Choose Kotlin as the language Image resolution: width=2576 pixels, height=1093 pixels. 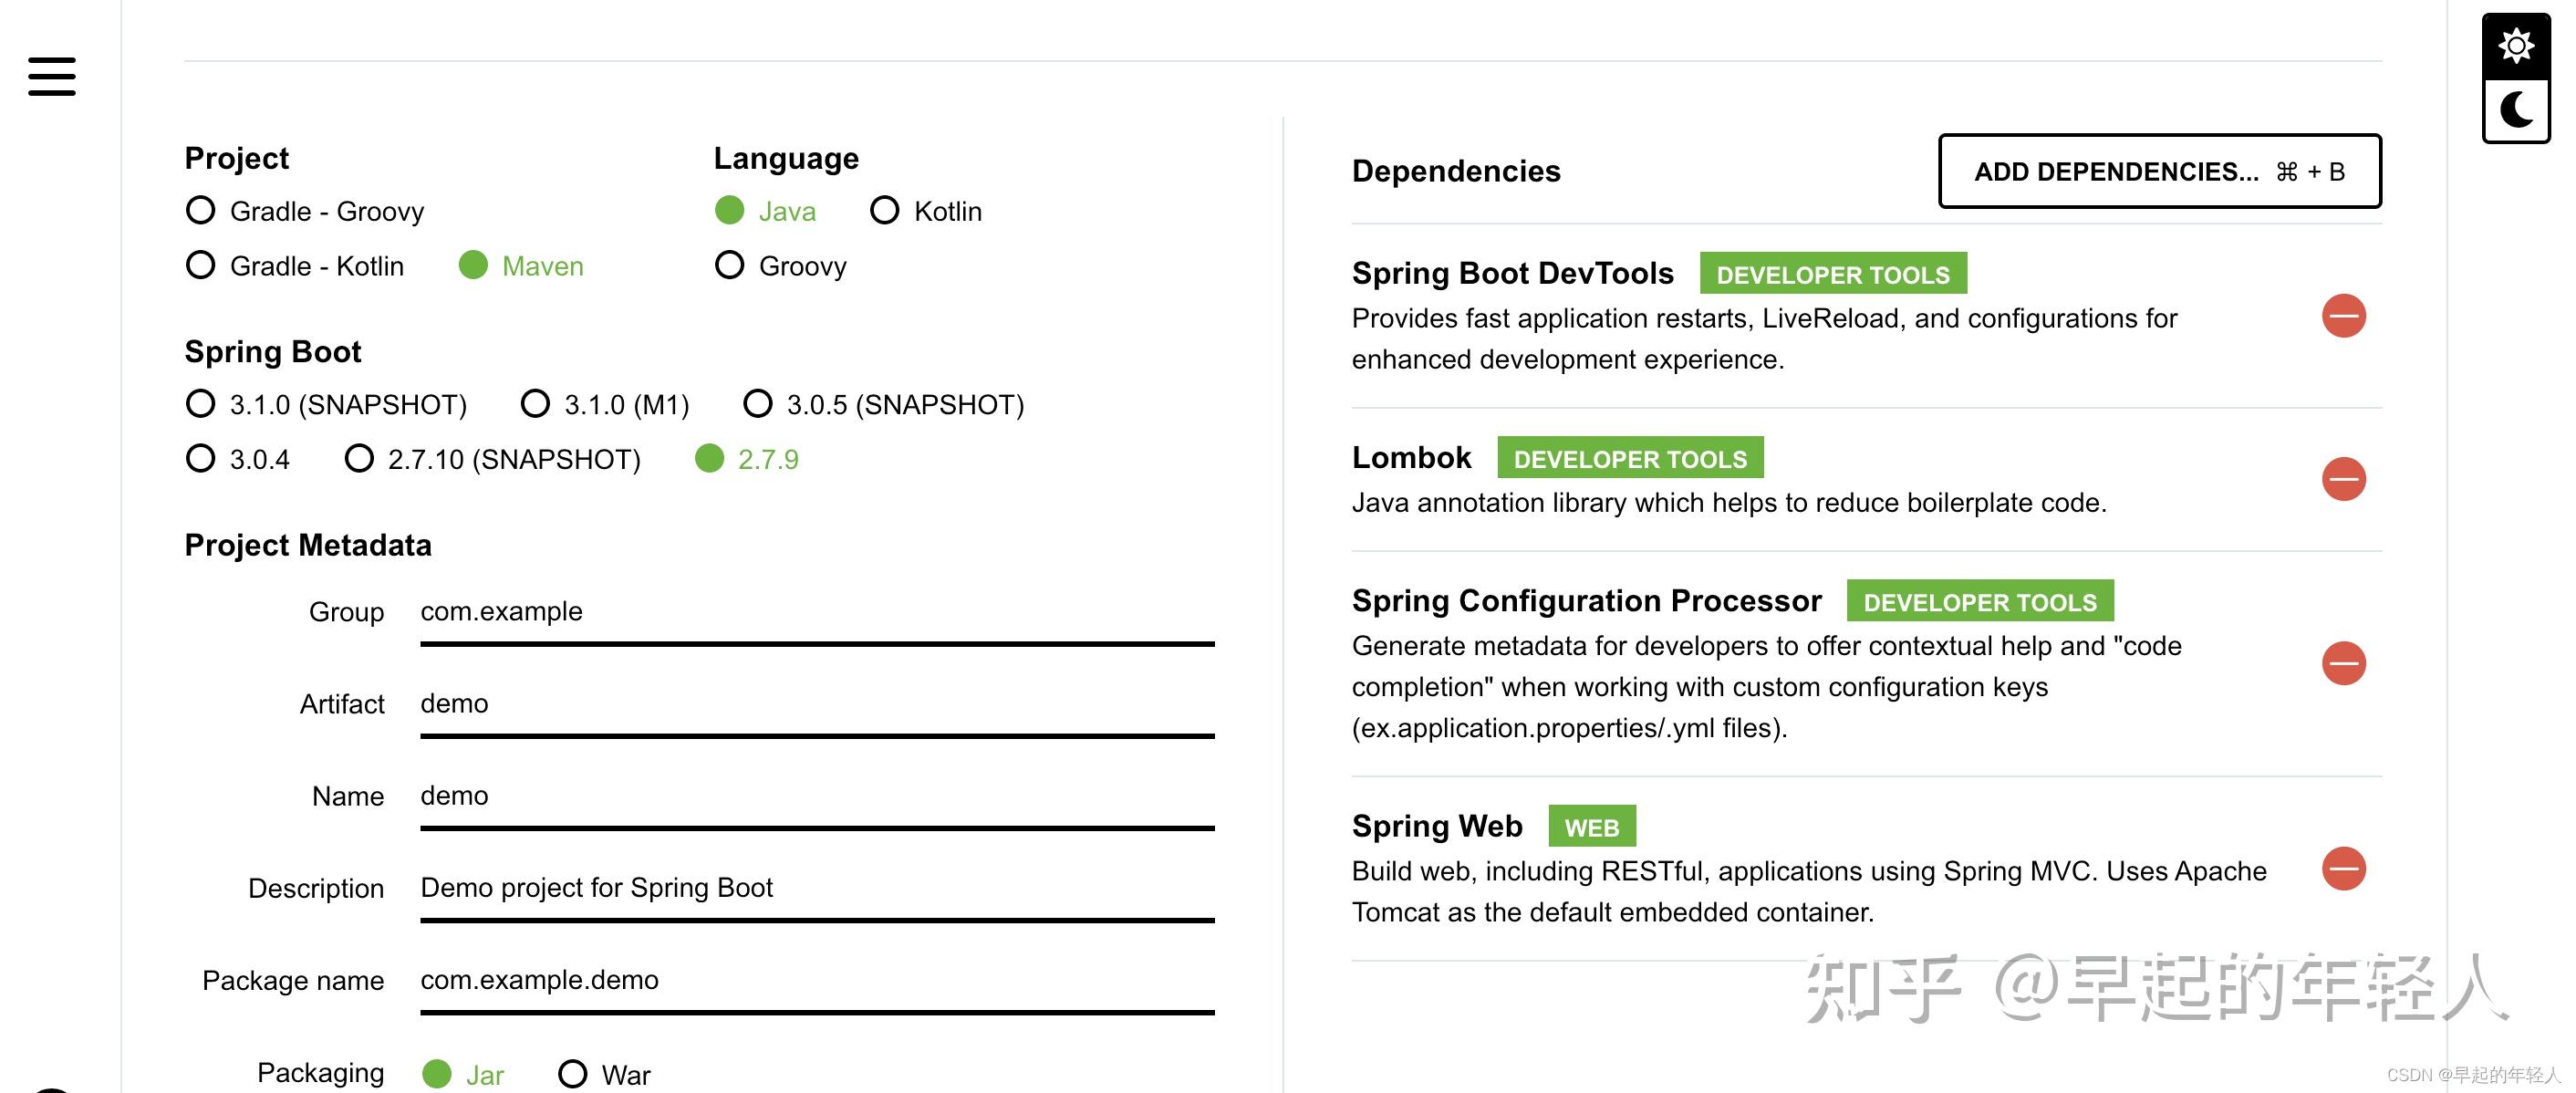click(x=926, y=211)
